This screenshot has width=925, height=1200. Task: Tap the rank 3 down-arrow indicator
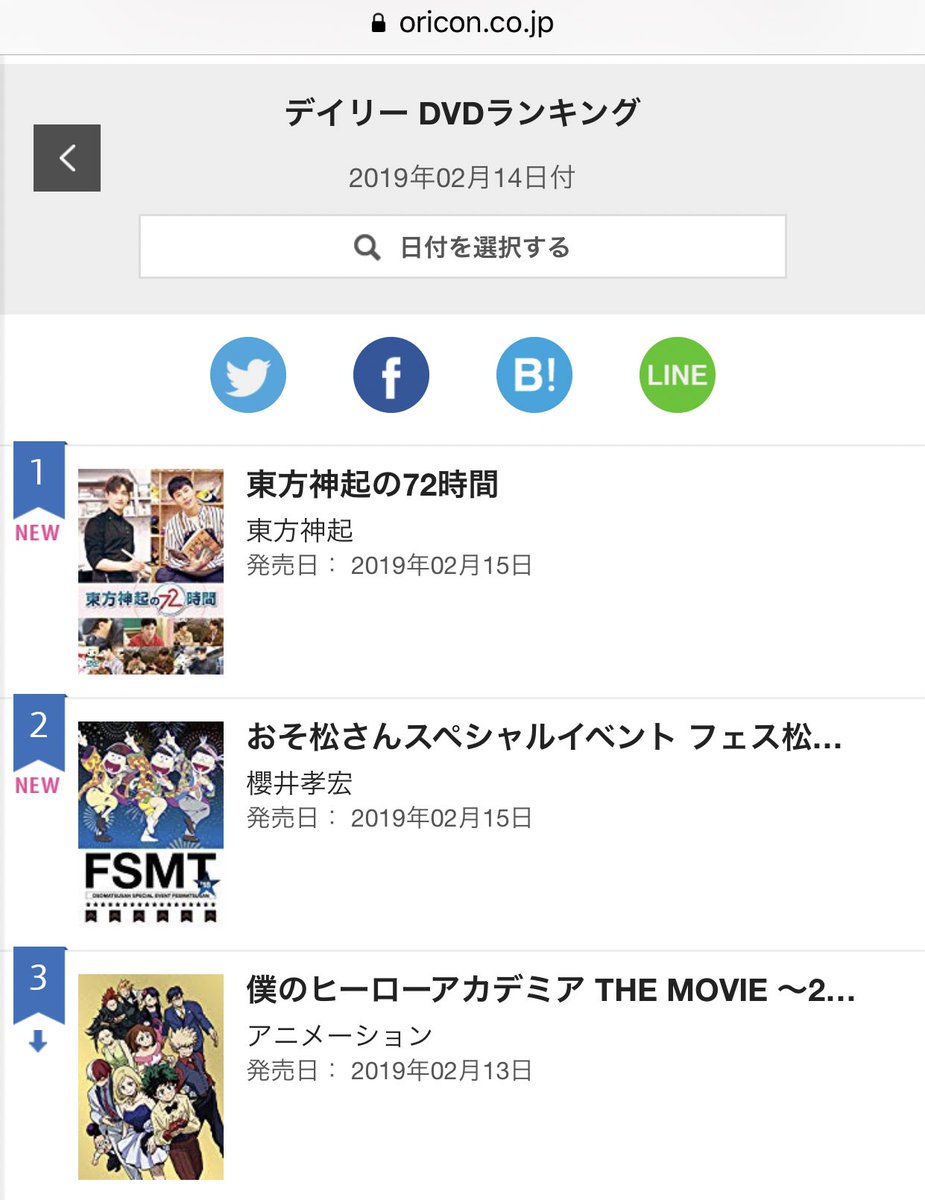pos(38,1042)
